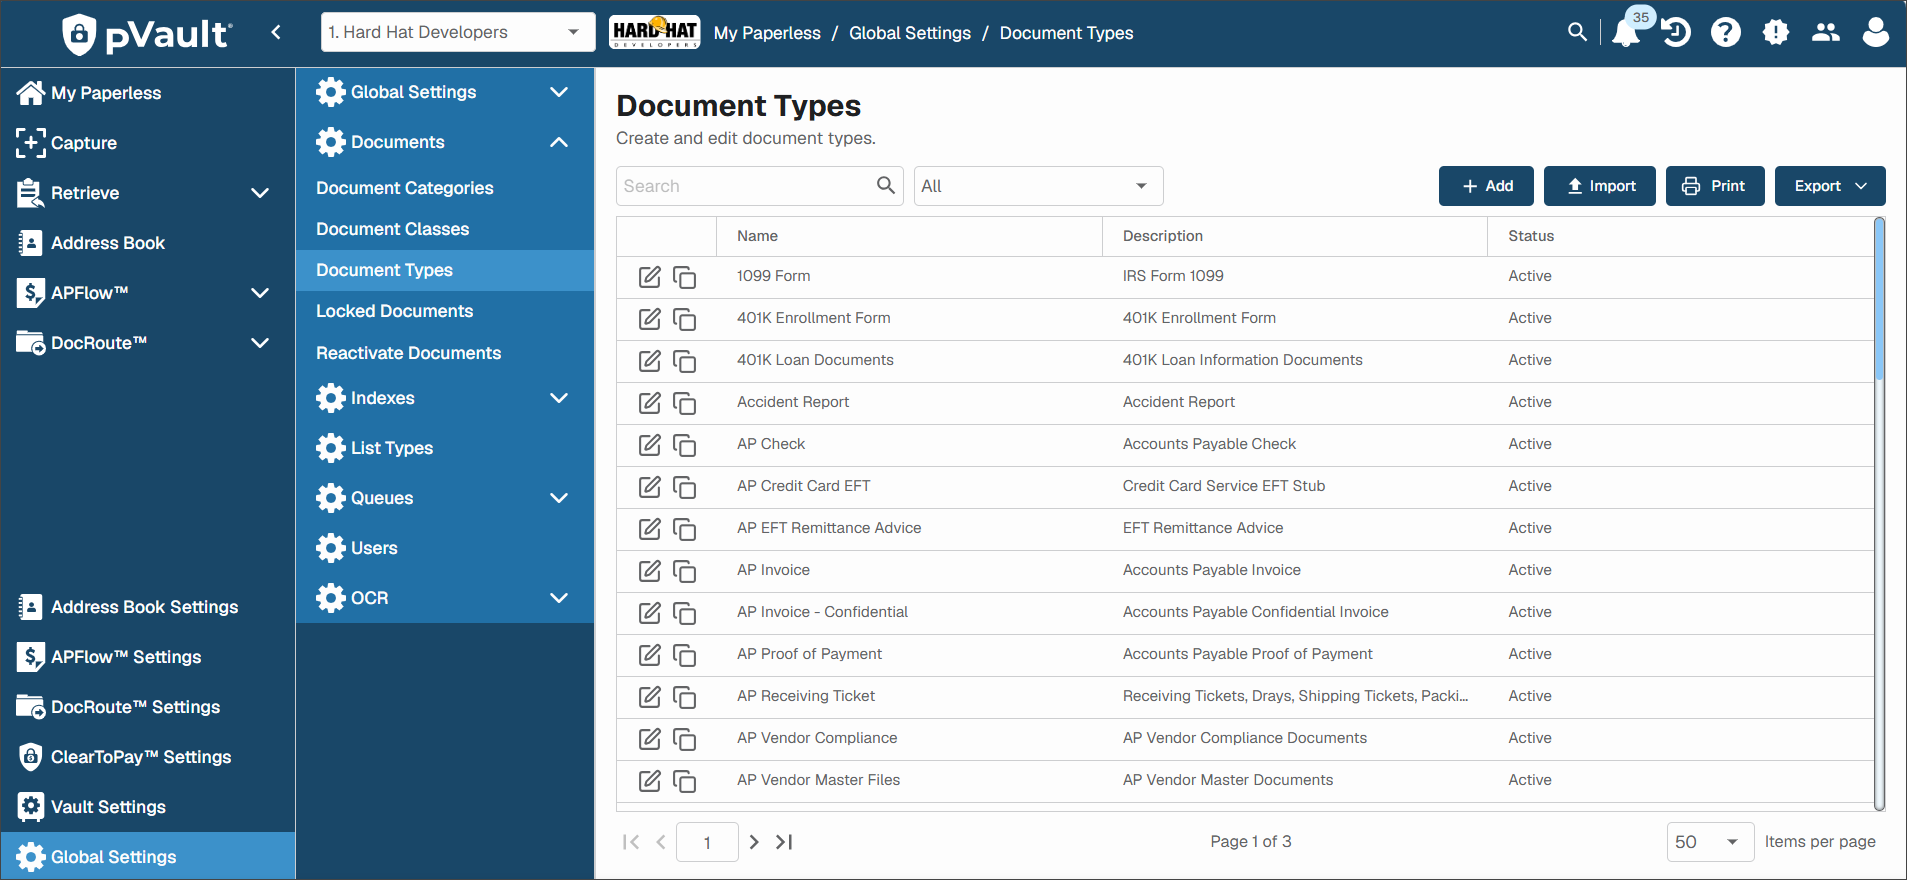The height and width of the screenshot is (880, 1907).
Task: Click the pVault logo
Action: 147,34
